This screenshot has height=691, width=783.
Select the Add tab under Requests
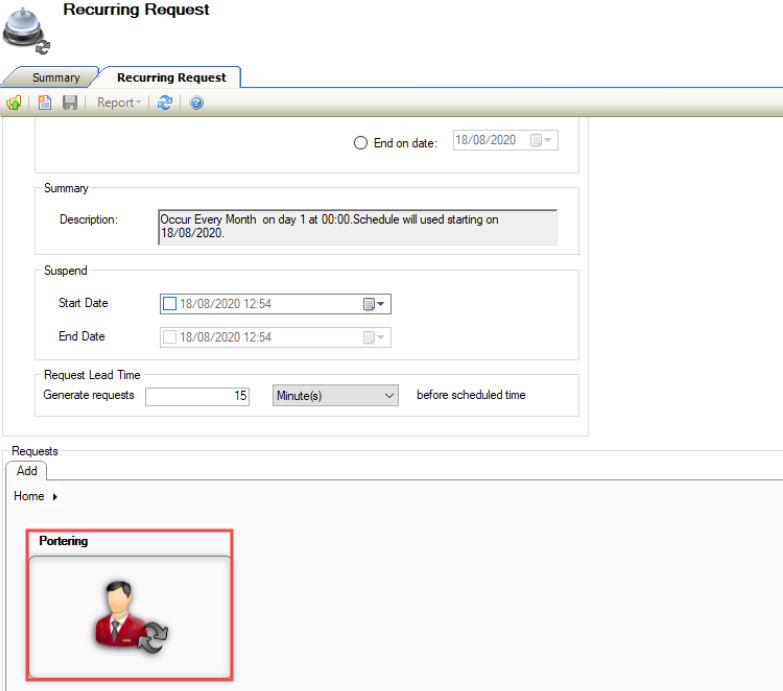pyautogui.click(x=27, y=471)
